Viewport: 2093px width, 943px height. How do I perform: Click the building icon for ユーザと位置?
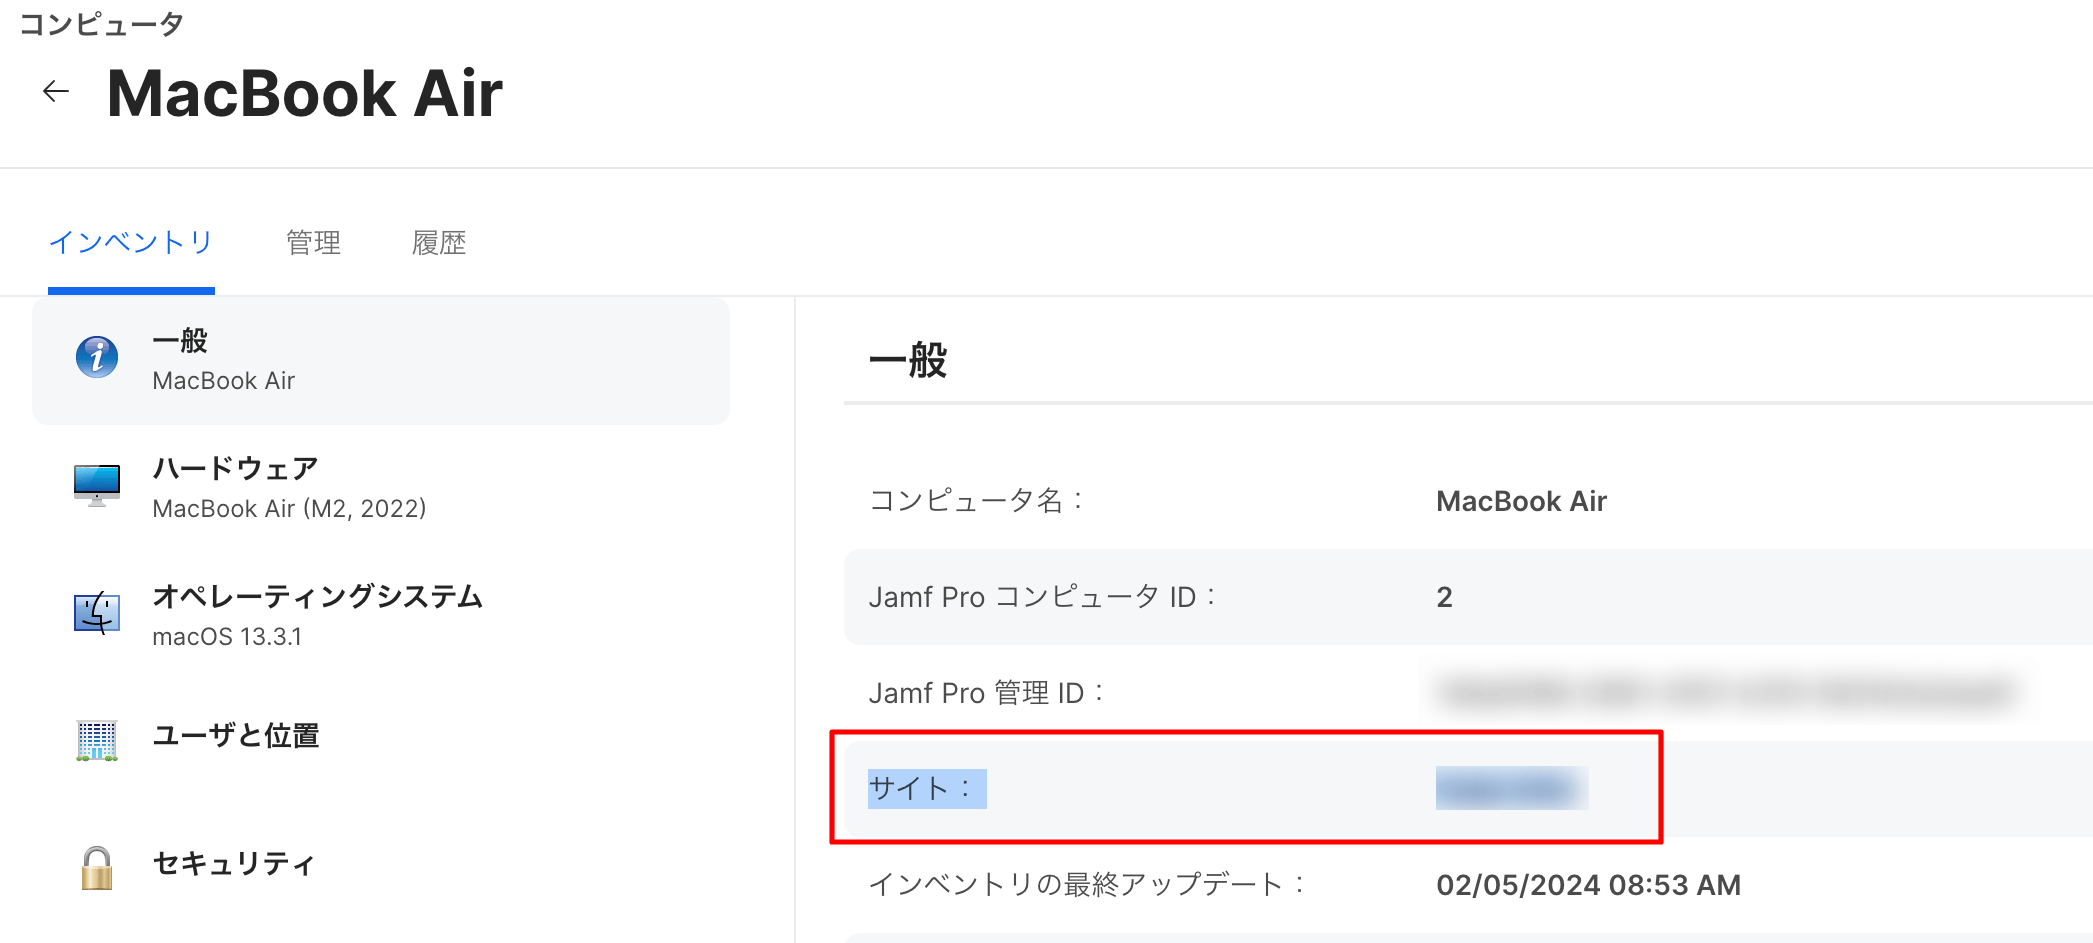pyautogui.click(x=97, y=741)
